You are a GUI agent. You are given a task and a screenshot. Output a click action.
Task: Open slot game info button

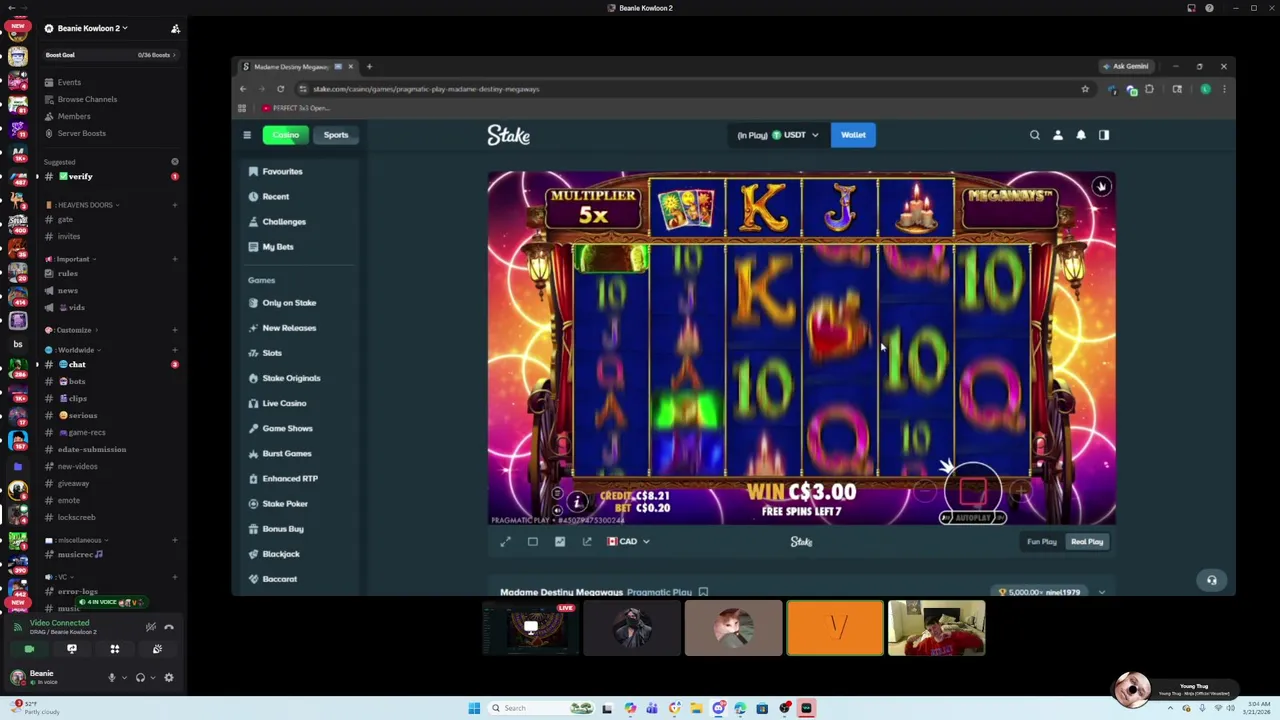click(577, 502)
